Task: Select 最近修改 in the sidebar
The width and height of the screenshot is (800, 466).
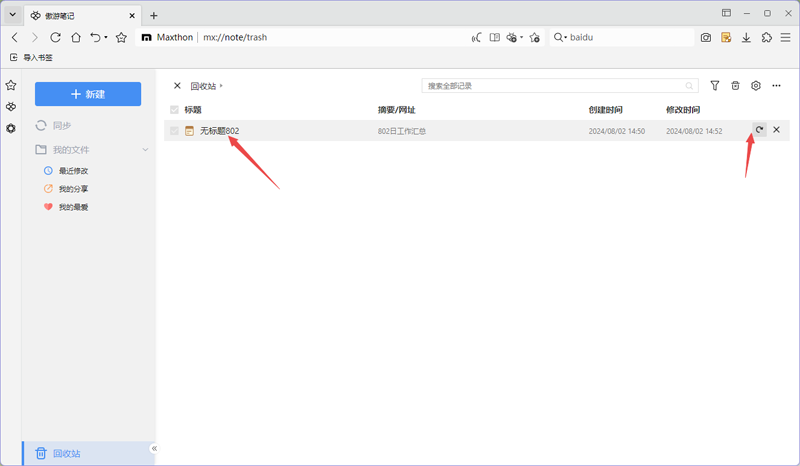Action: click(73, 171)
